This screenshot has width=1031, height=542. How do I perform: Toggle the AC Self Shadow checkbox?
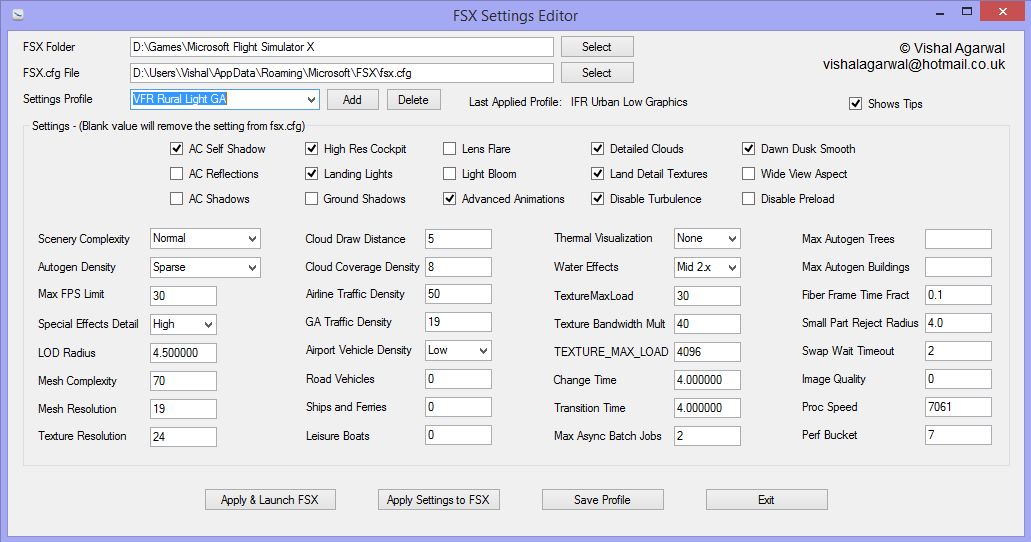(176, 149)
